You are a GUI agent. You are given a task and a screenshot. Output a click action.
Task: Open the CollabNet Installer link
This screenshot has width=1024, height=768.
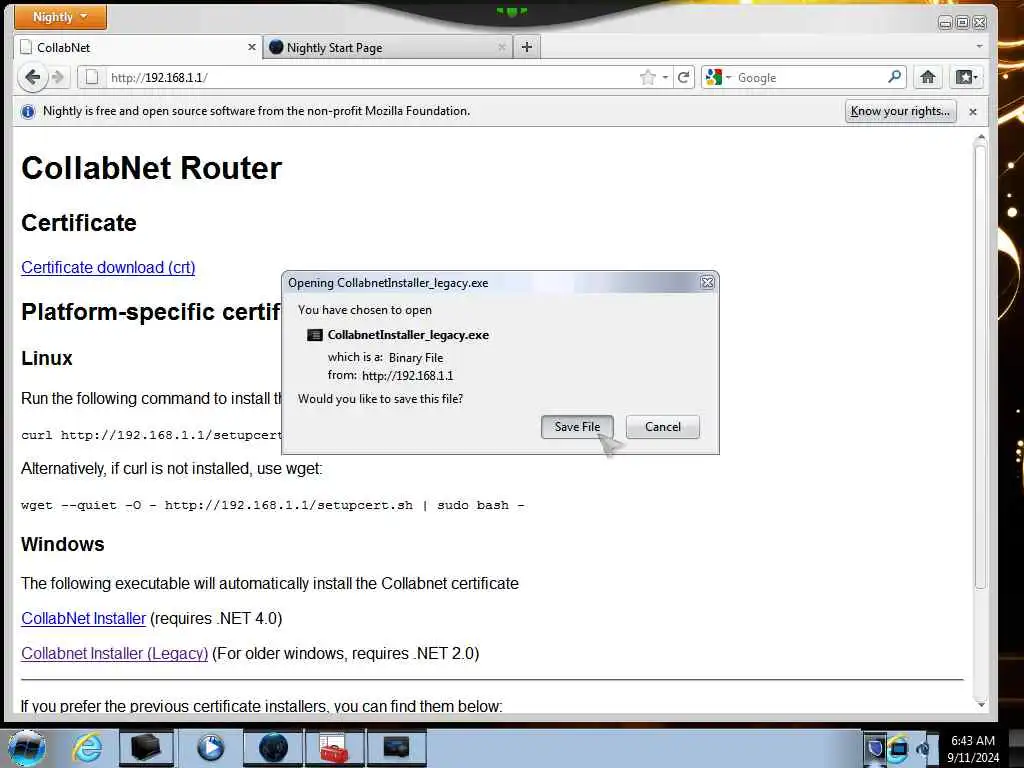(x=84, y=618)
